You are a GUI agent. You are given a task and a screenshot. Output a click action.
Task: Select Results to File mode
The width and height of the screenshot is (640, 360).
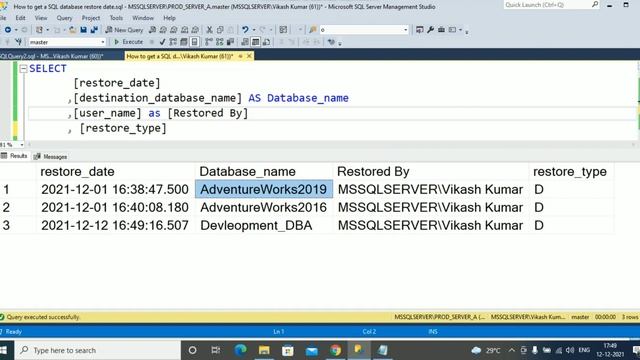[266, 42]
